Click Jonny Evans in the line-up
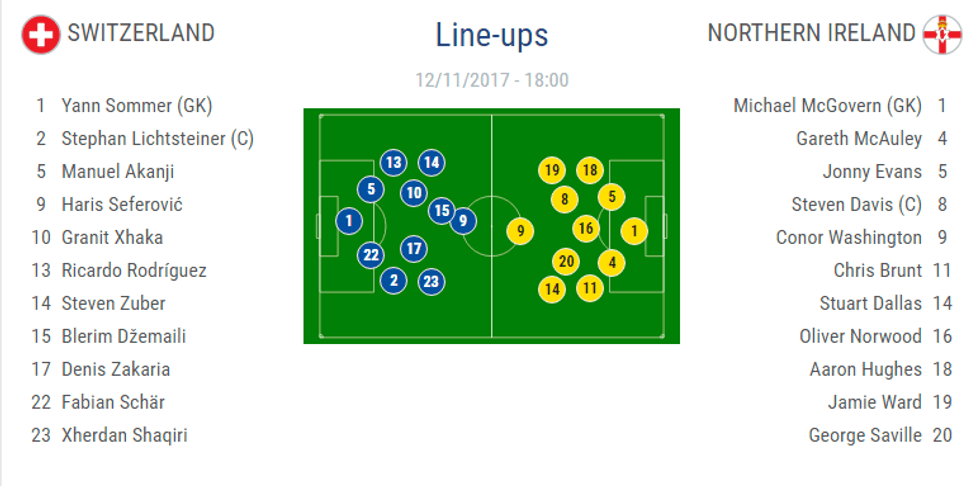 pyautogui.click(x=872, y=171)
